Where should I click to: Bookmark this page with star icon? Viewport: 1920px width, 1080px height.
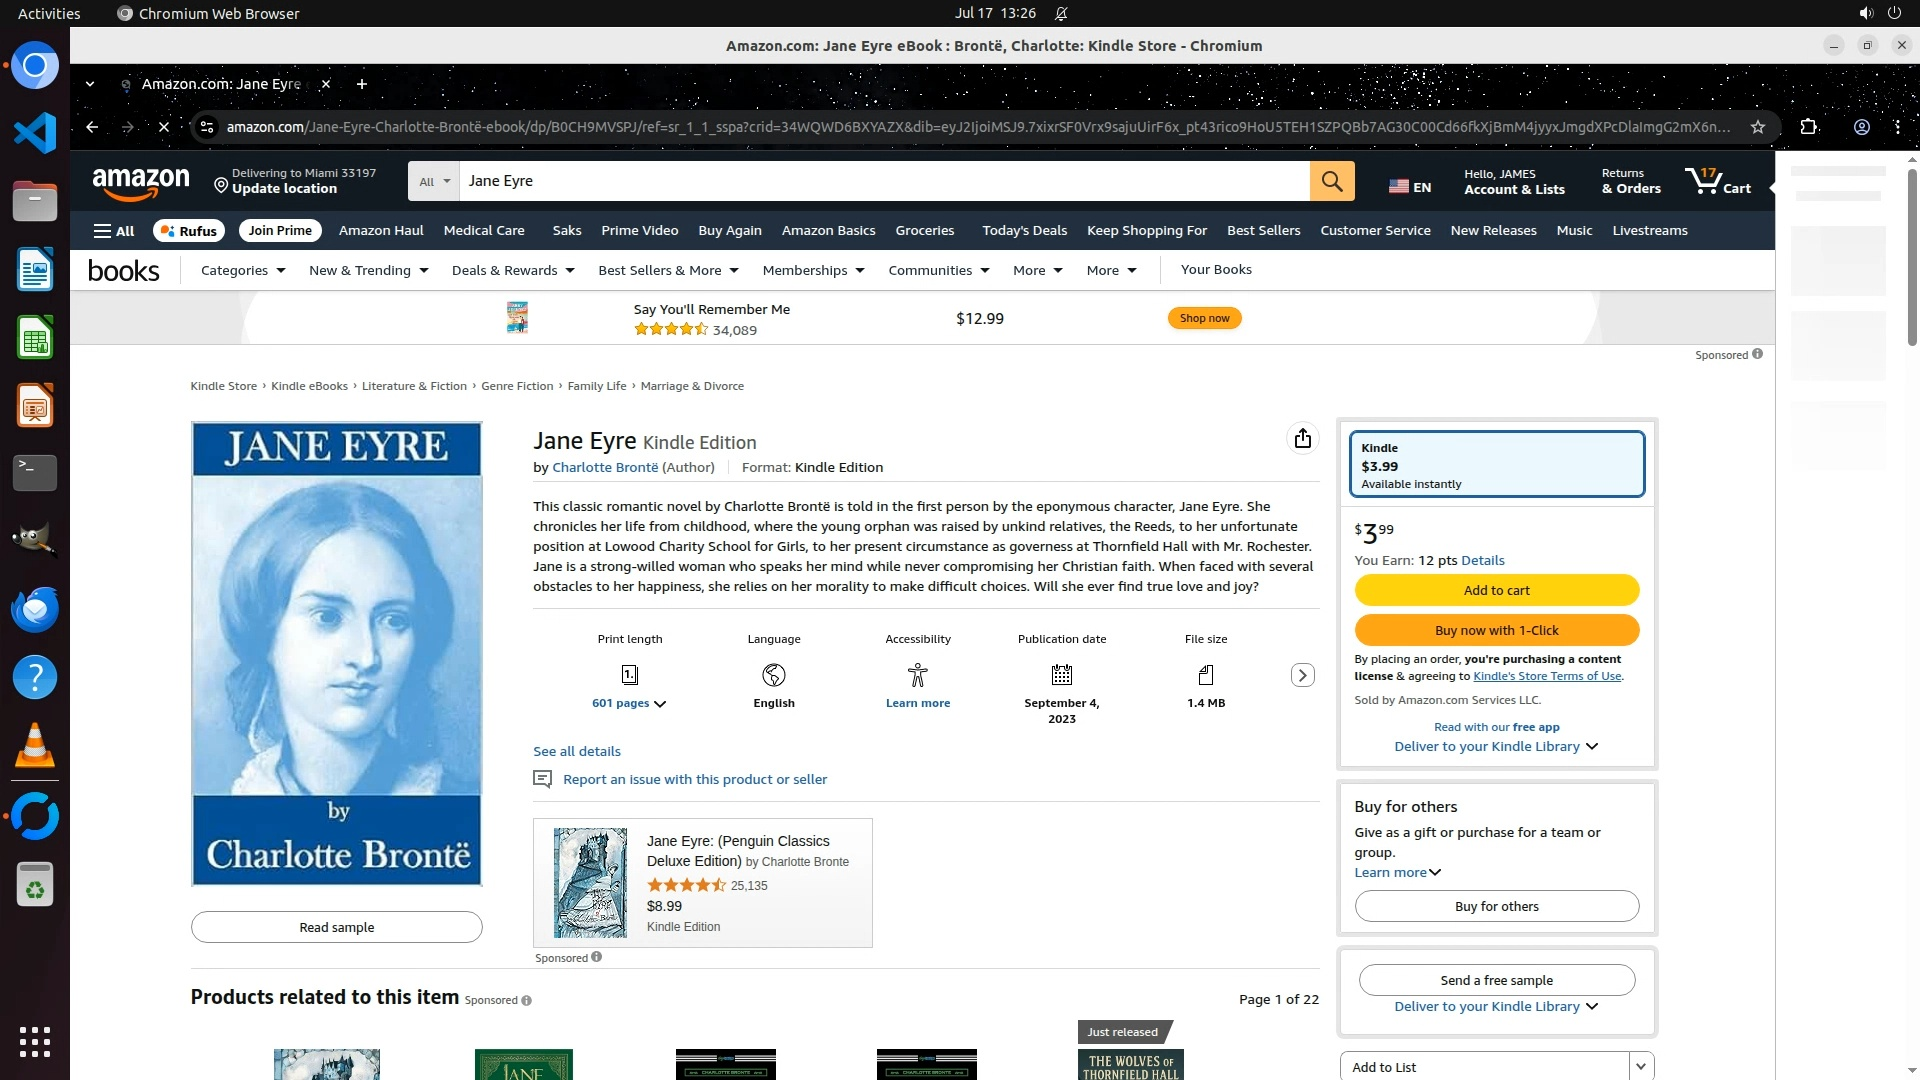(x=1757, y=127)
